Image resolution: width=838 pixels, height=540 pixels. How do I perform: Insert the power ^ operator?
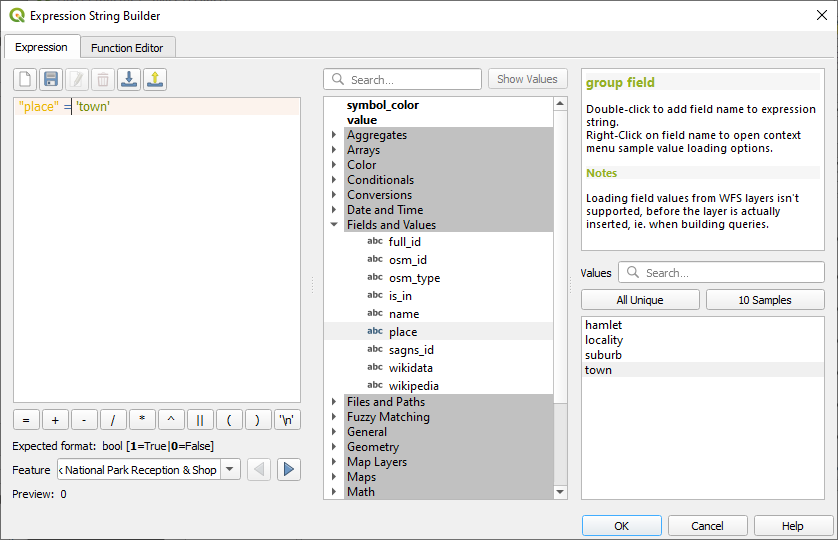(x=171, y=420)
